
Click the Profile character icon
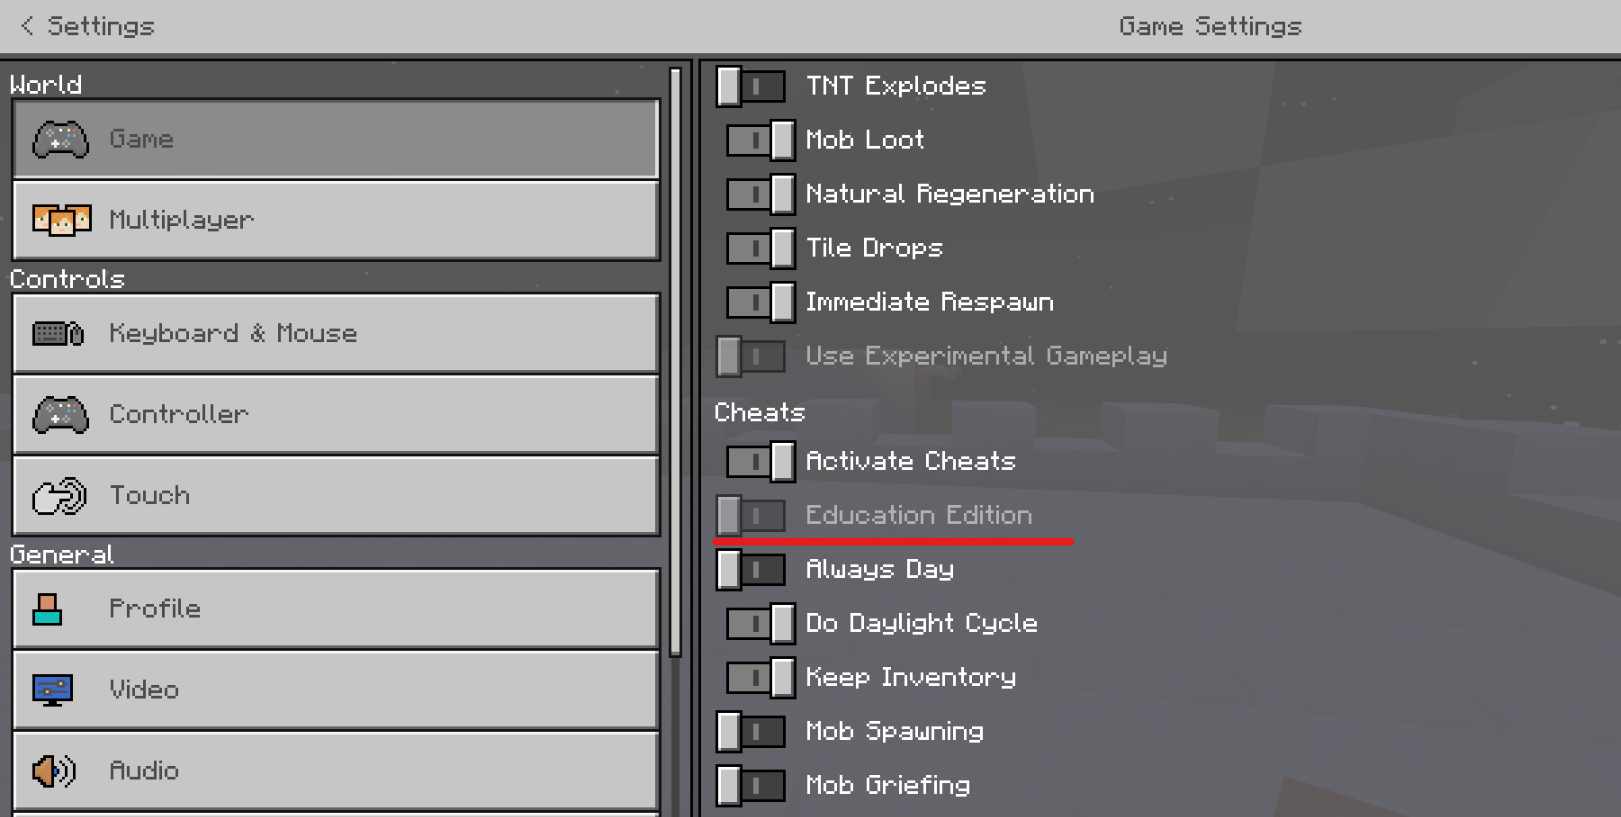pos(47,609)
